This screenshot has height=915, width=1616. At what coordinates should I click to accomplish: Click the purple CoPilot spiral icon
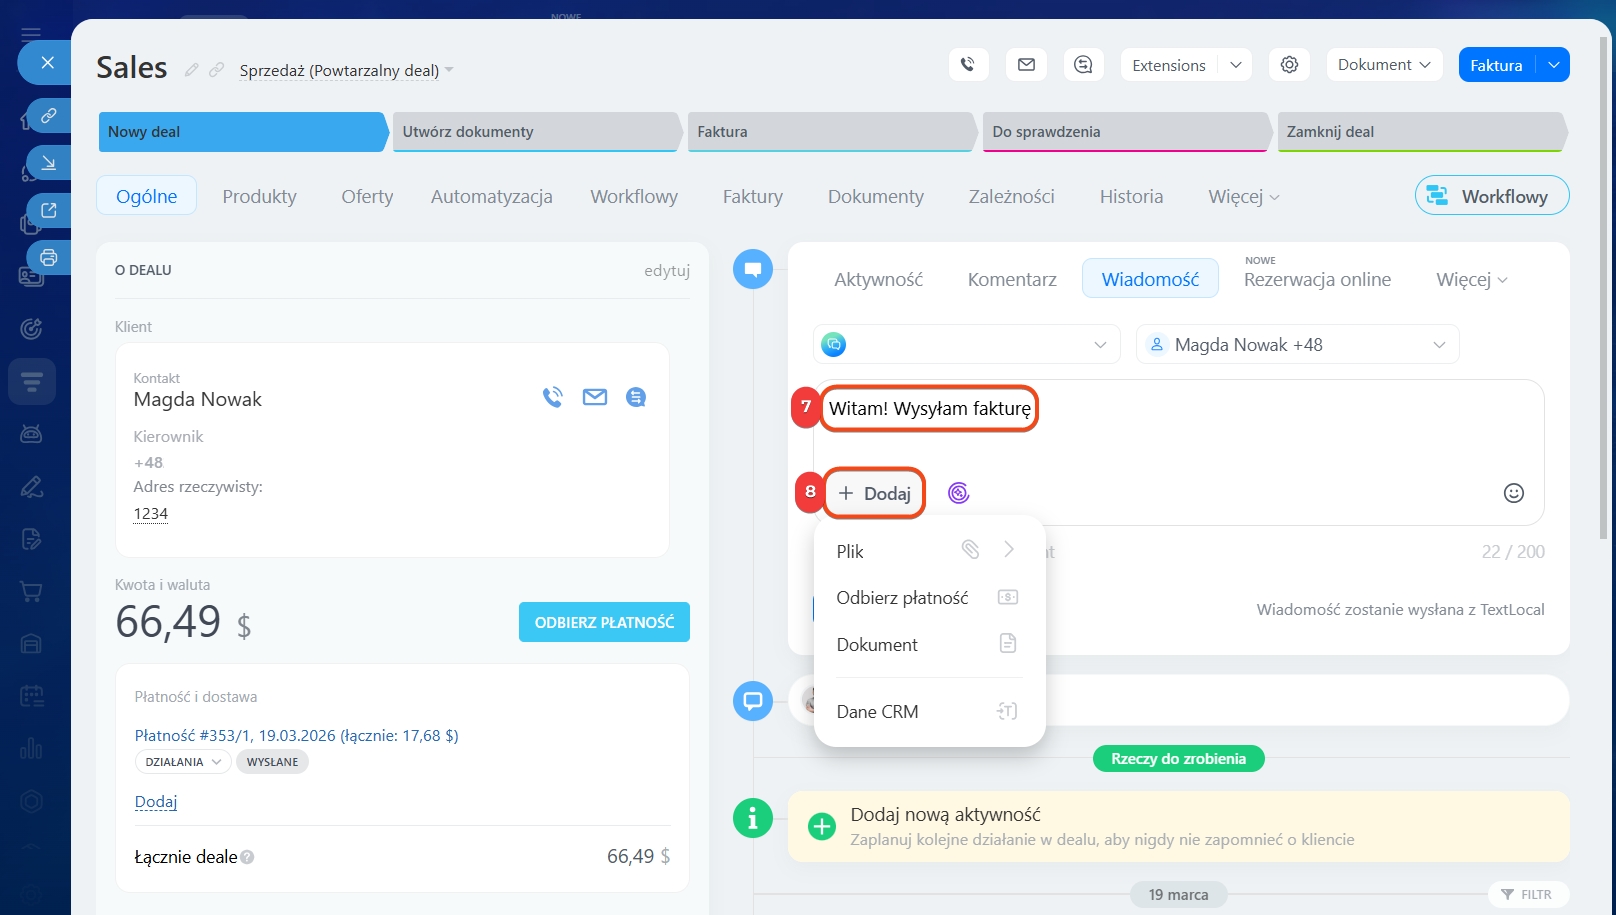(x=958, y=493)
